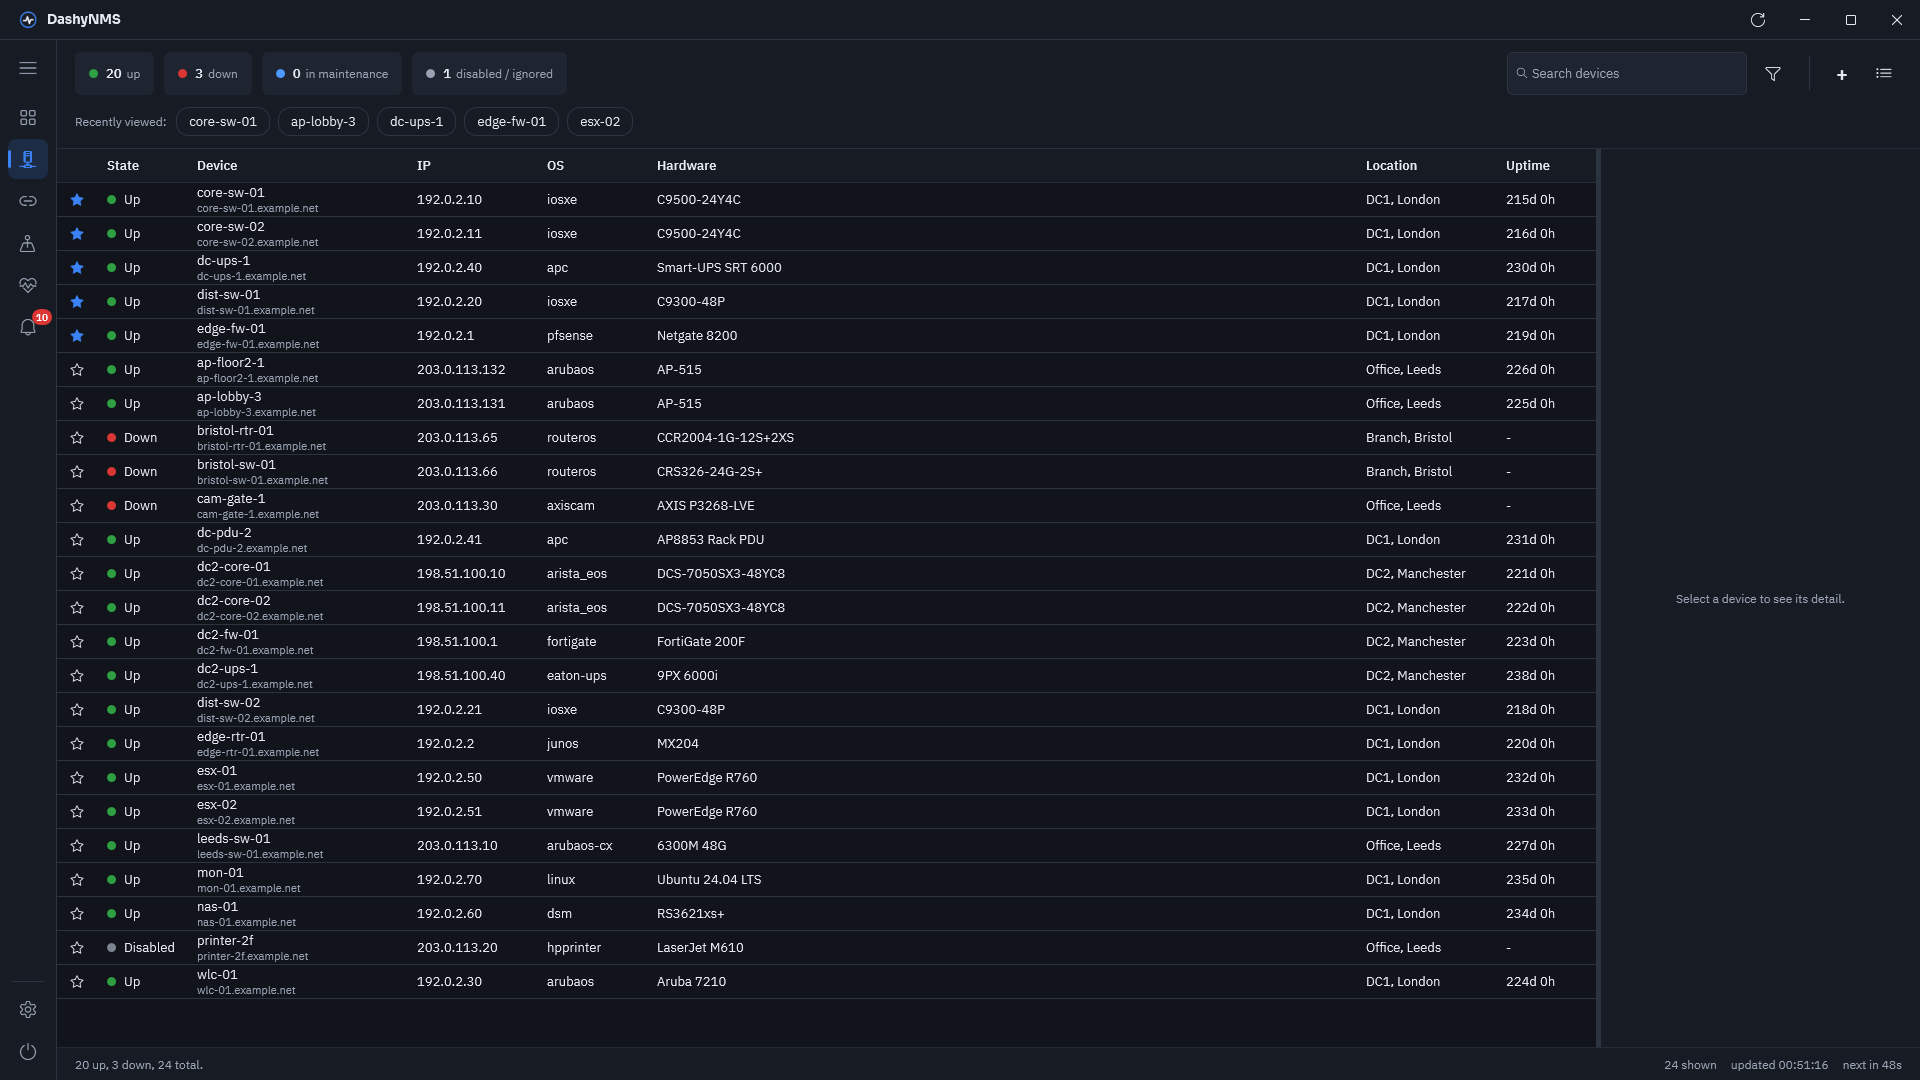The width and height of the screenshot is (1920, 1080).
Task: Select IP 198.51.100.10 cell
Action: (x=461, y=574)
